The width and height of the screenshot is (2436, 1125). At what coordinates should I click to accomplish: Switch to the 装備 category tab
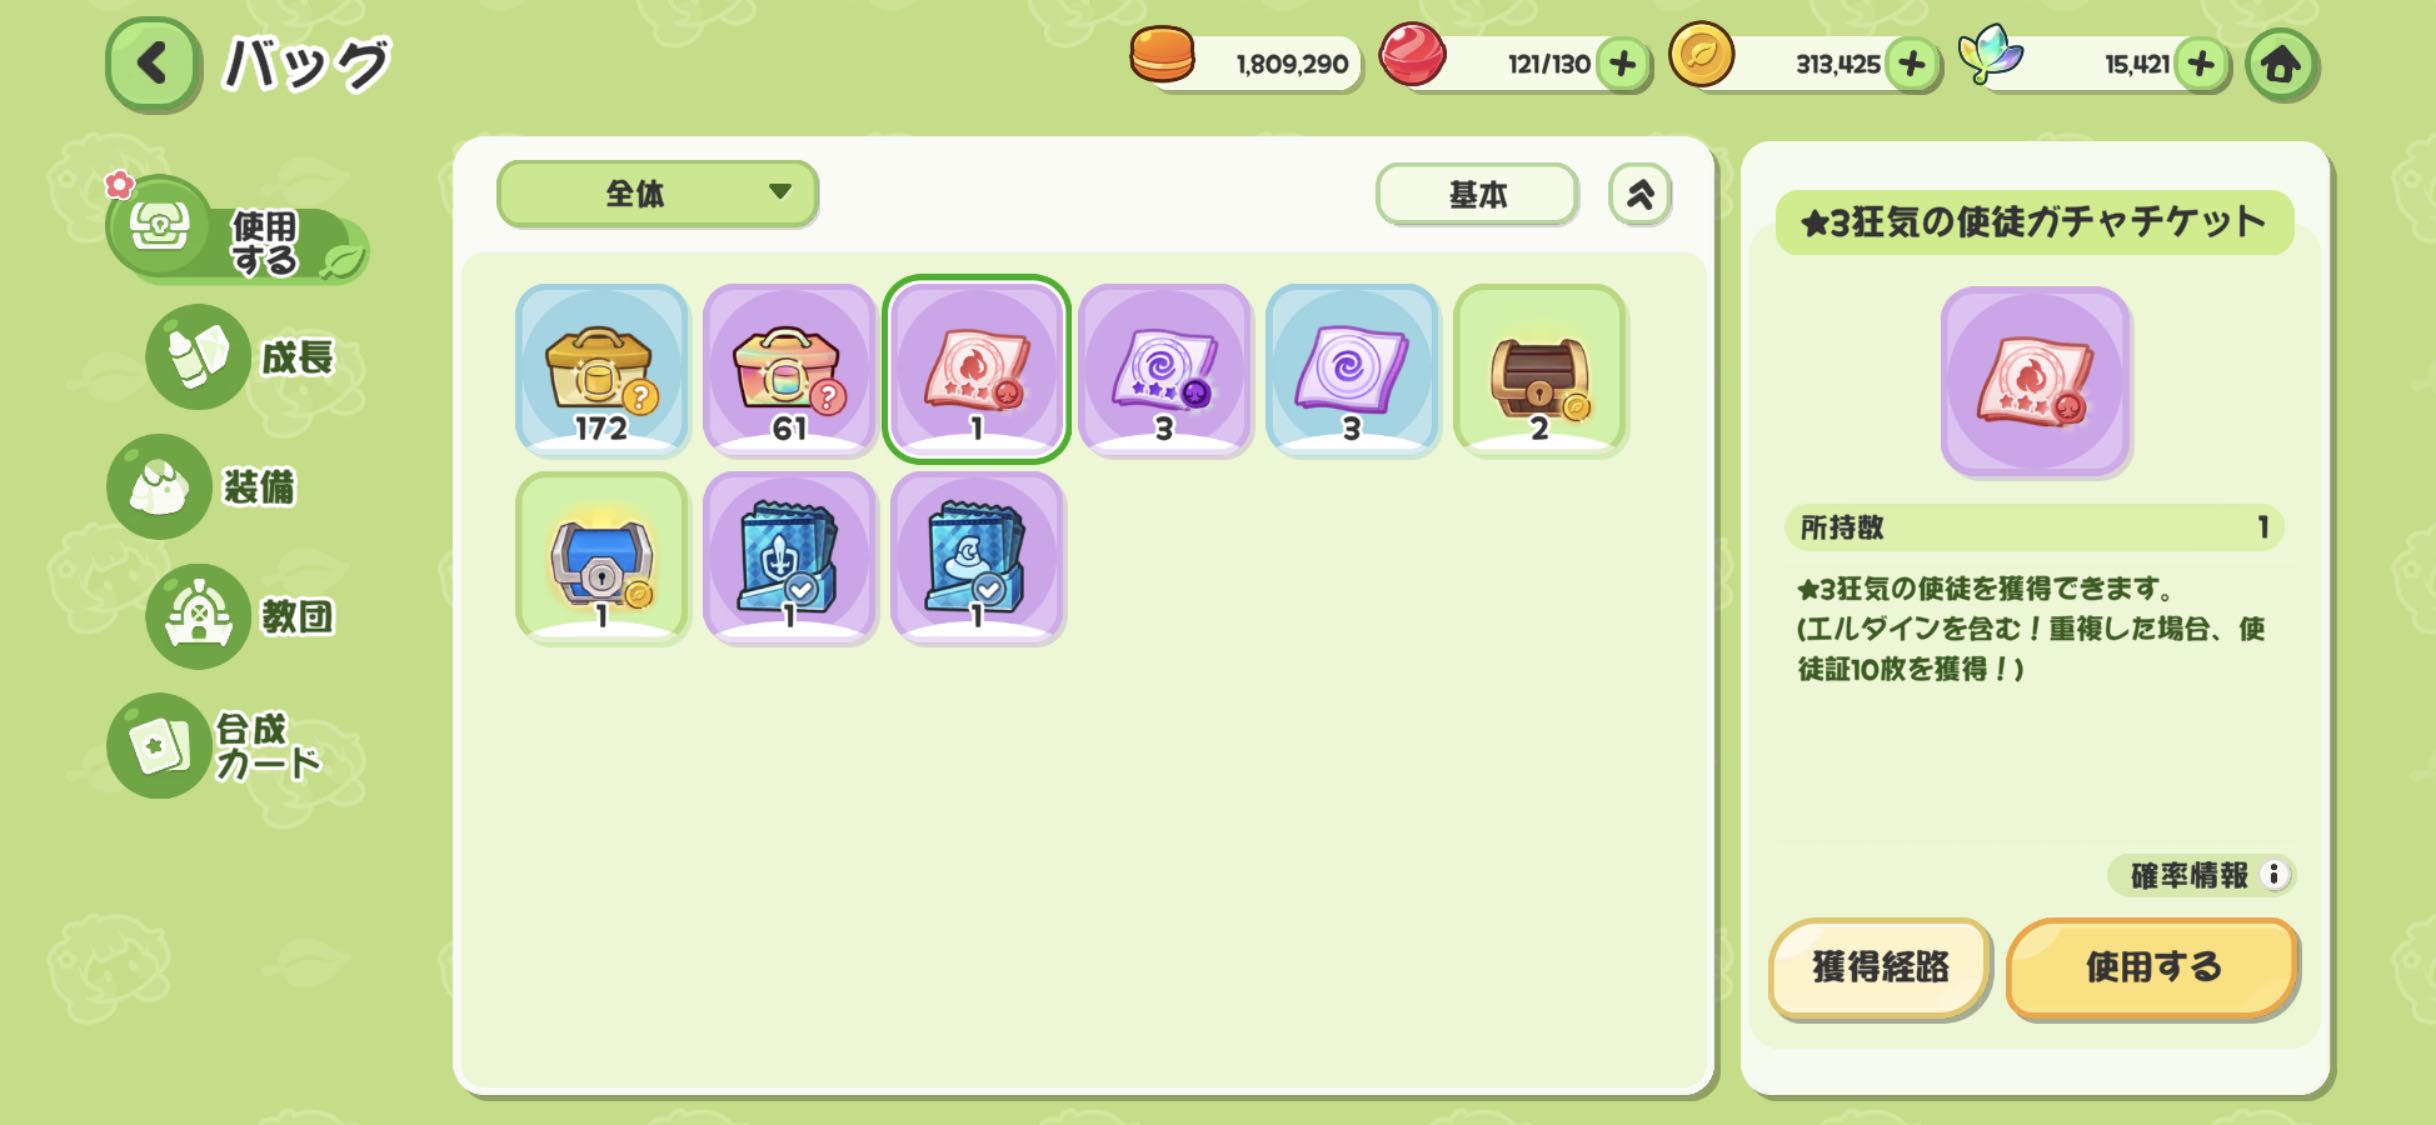coord(205,487)
